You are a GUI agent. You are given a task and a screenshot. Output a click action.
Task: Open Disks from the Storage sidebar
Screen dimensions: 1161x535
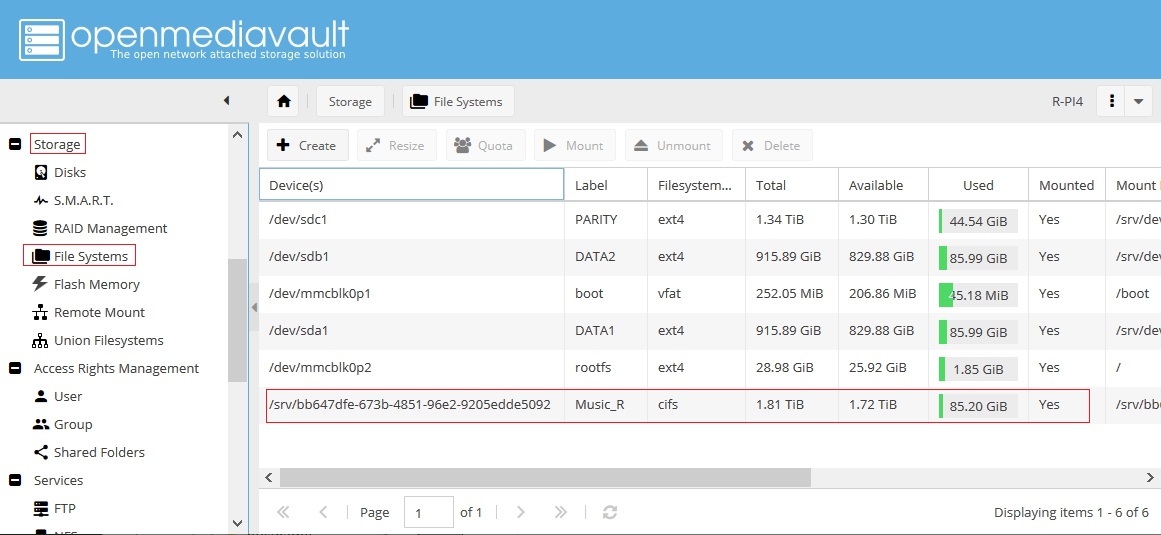click(69, 172)
